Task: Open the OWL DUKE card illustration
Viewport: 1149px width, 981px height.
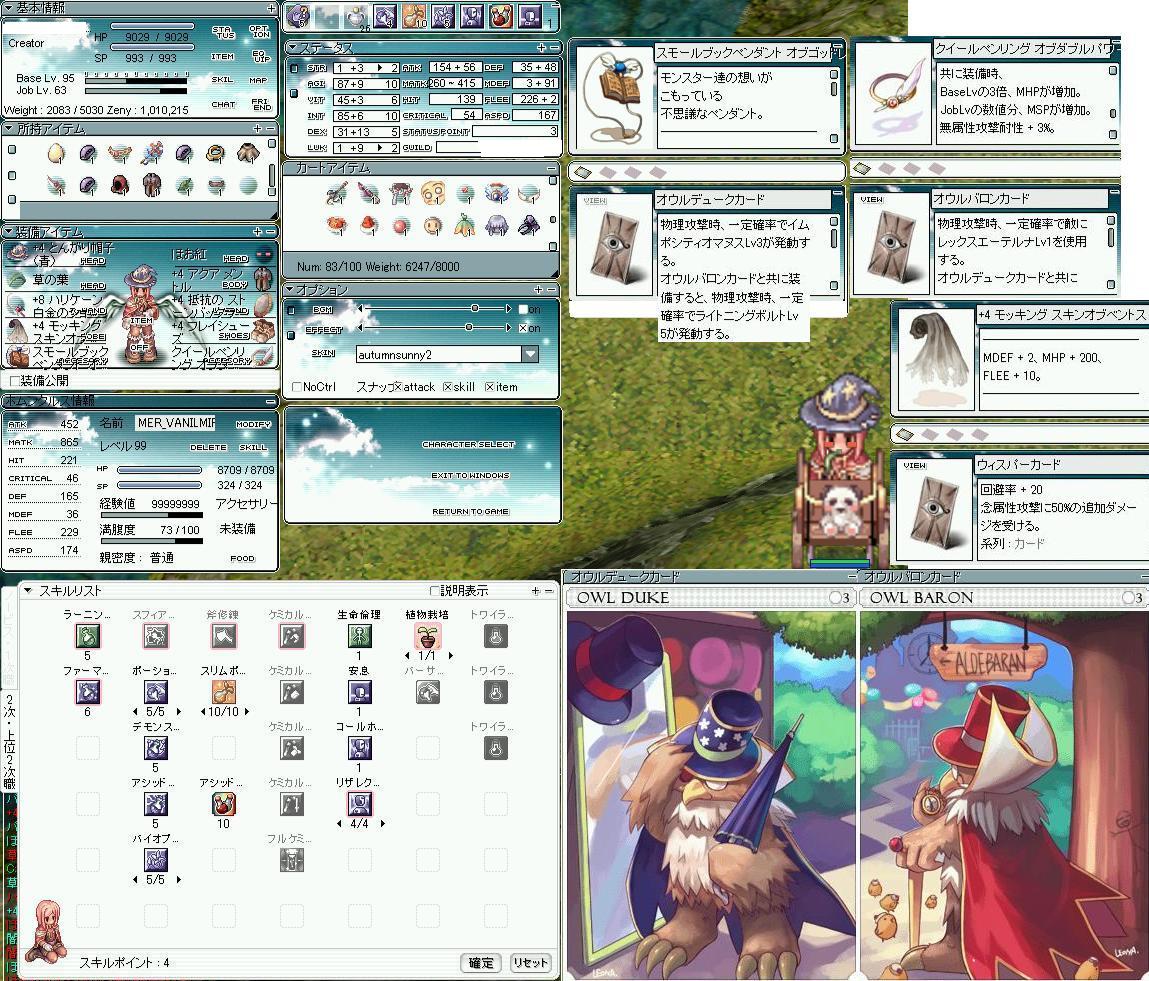Action: click(710, 795)
